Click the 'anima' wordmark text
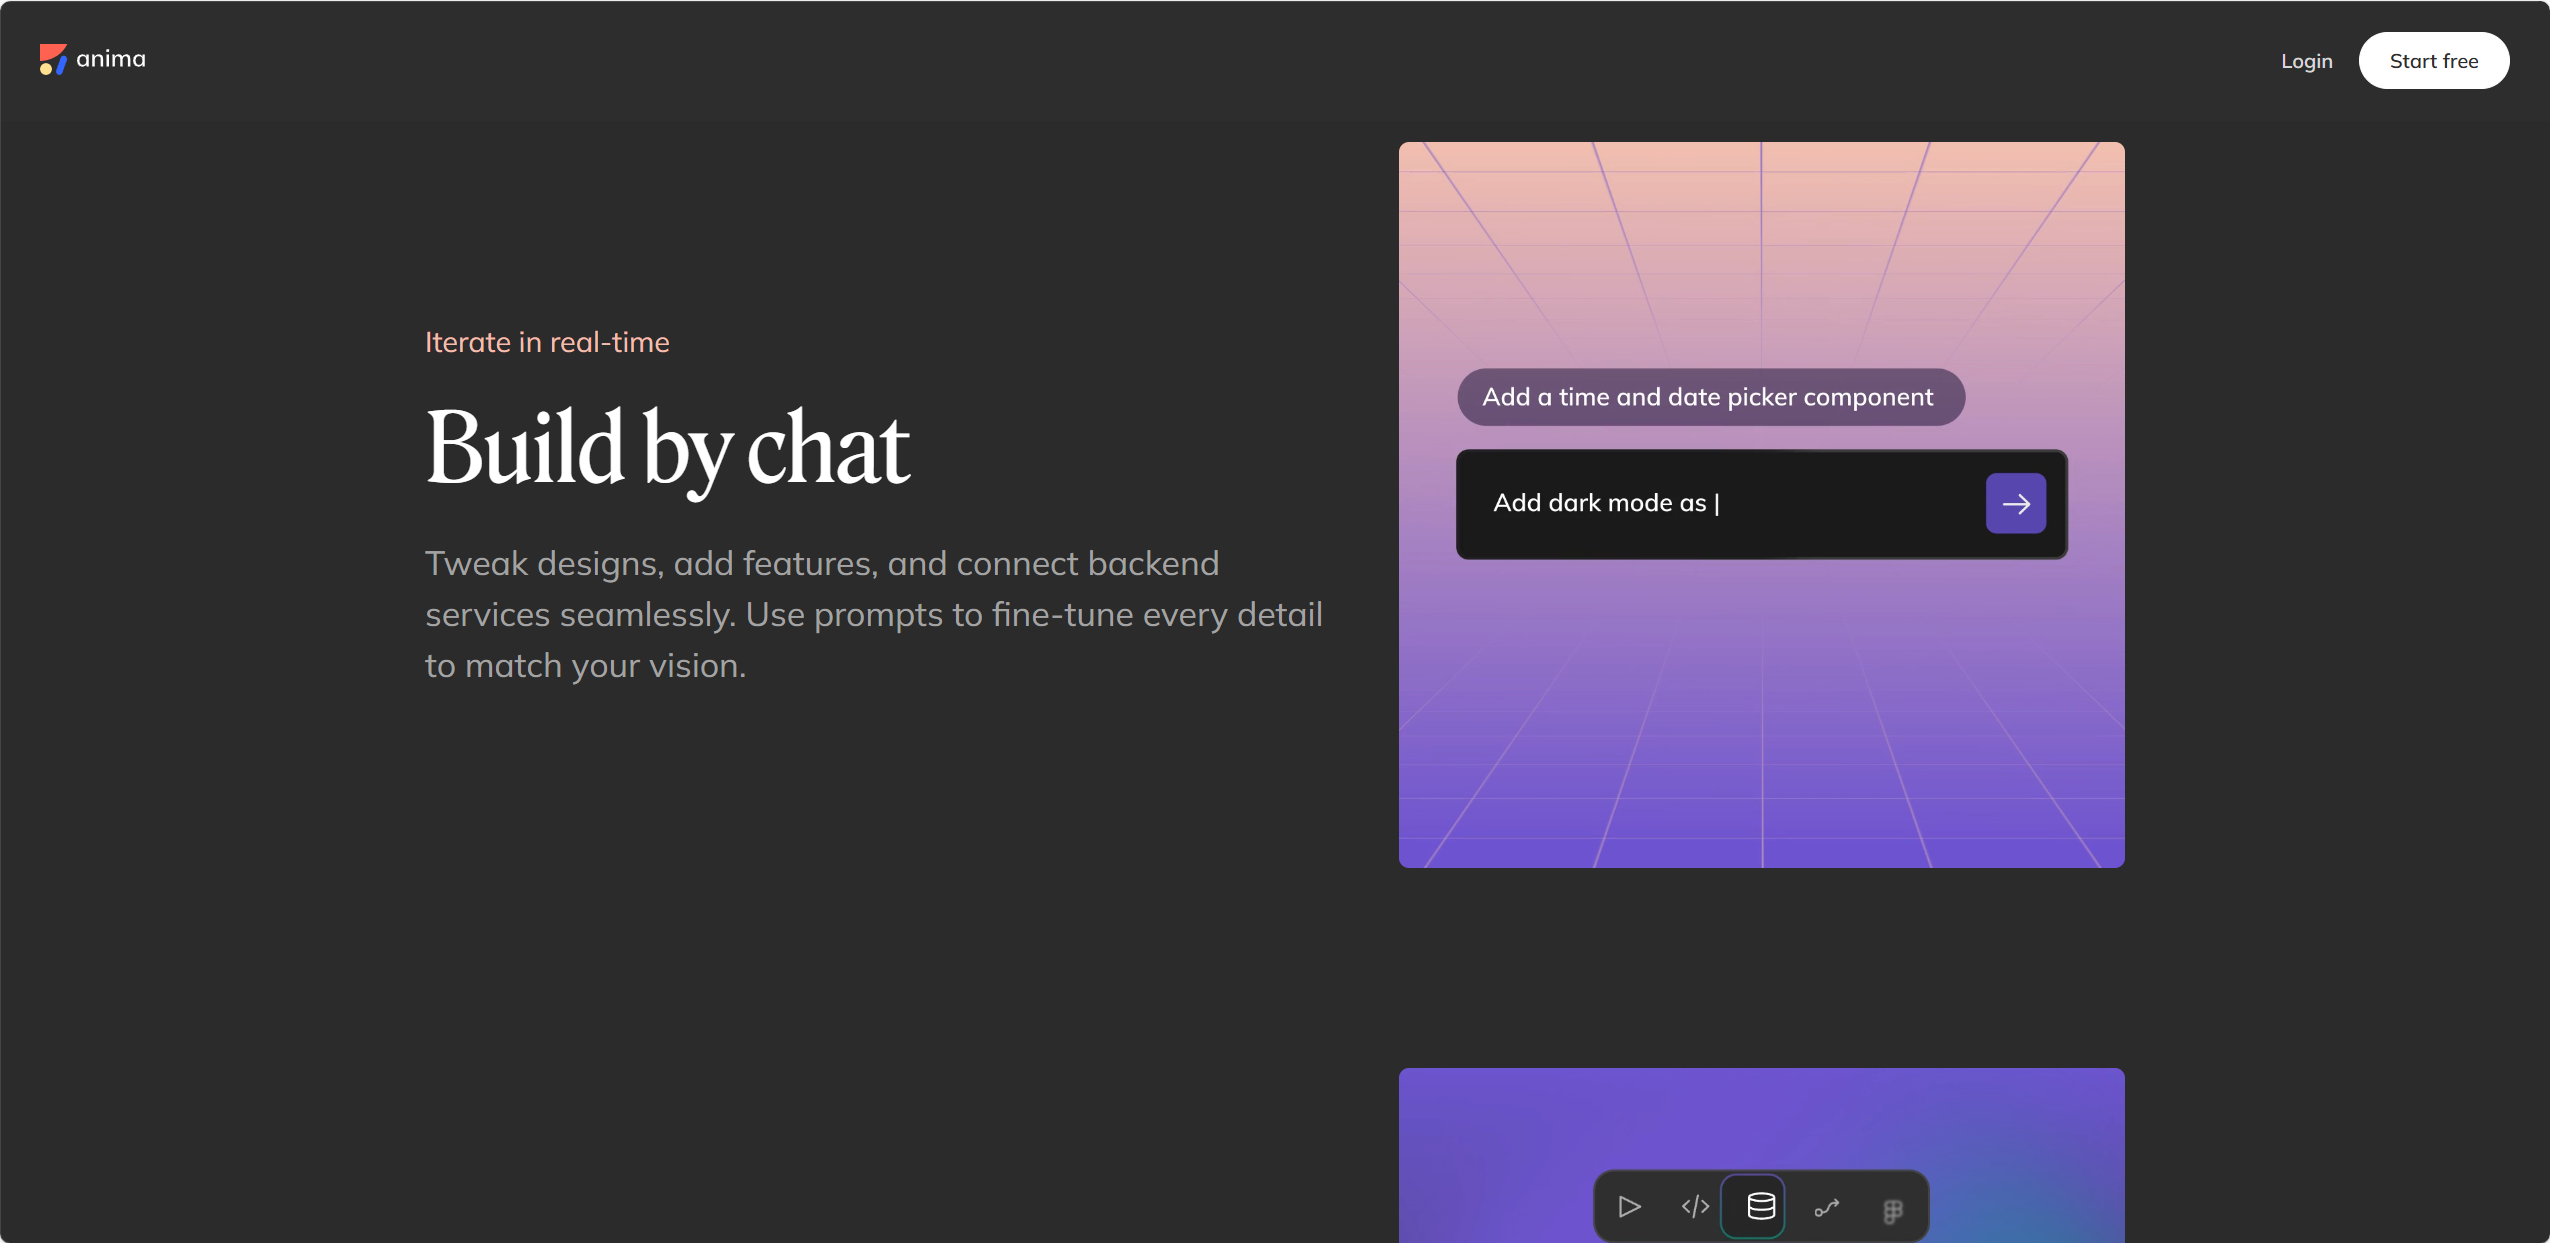The image size is (2550, 1243). pyautogui.click(x=111, y=59)
